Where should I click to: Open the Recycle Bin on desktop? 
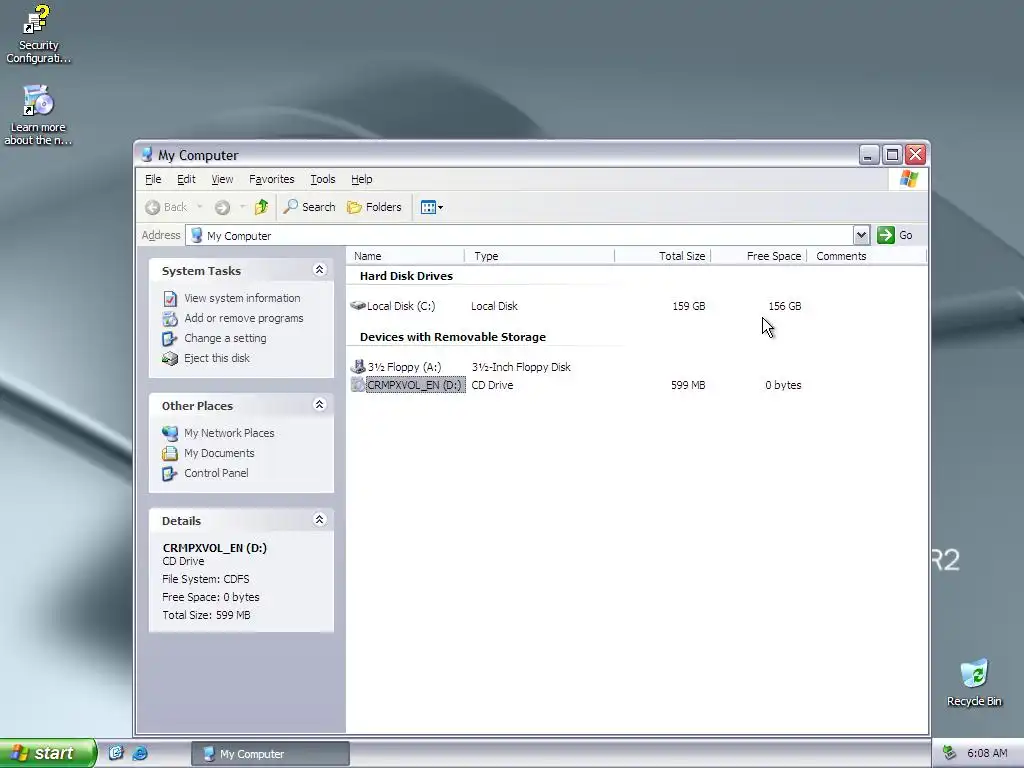click(x=974, y=683)
